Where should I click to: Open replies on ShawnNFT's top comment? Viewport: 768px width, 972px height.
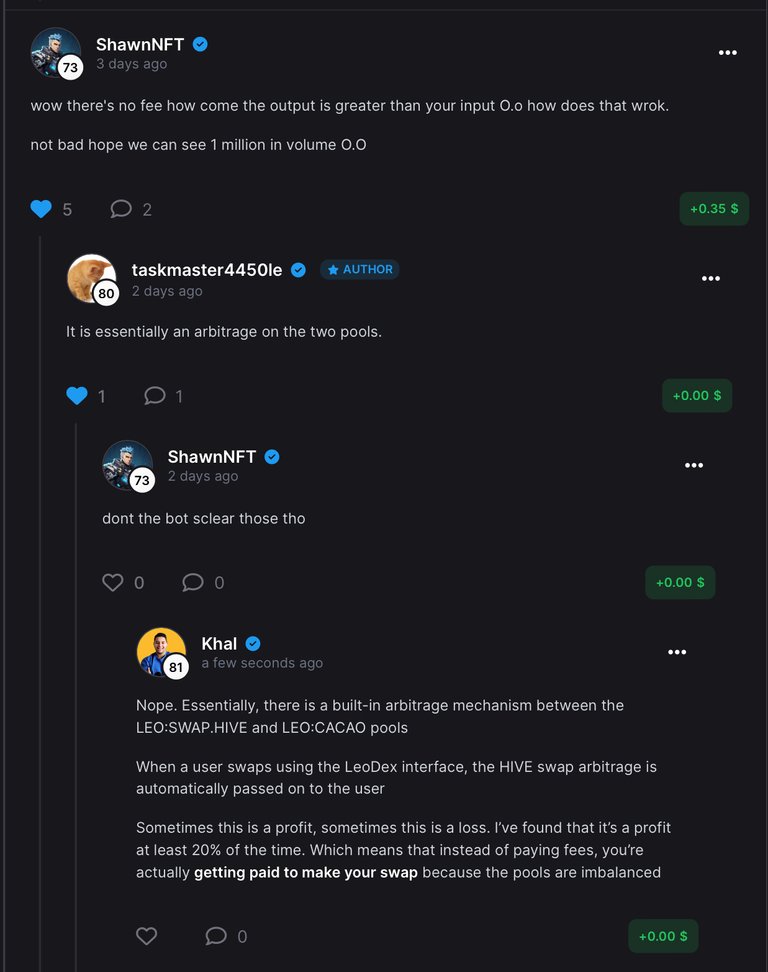pos(121,209)
